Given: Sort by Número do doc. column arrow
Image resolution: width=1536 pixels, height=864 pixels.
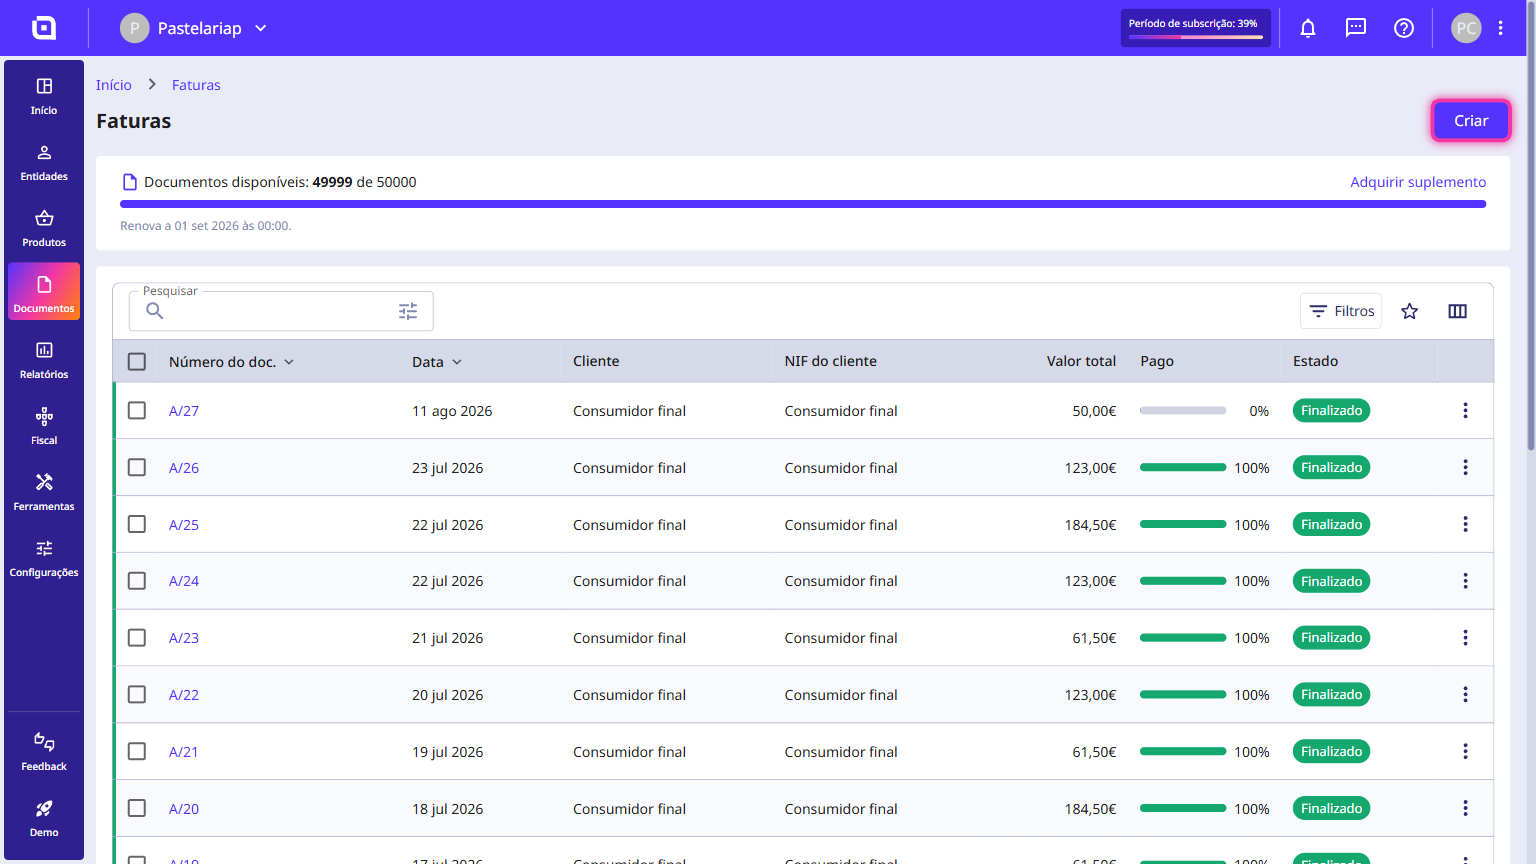Looking at the screenshot, I should (289, 362).
